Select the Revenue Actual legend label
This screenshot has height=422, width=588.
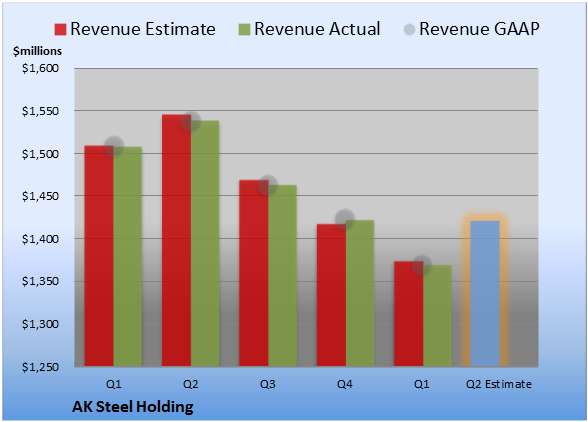tap(317, 29)
